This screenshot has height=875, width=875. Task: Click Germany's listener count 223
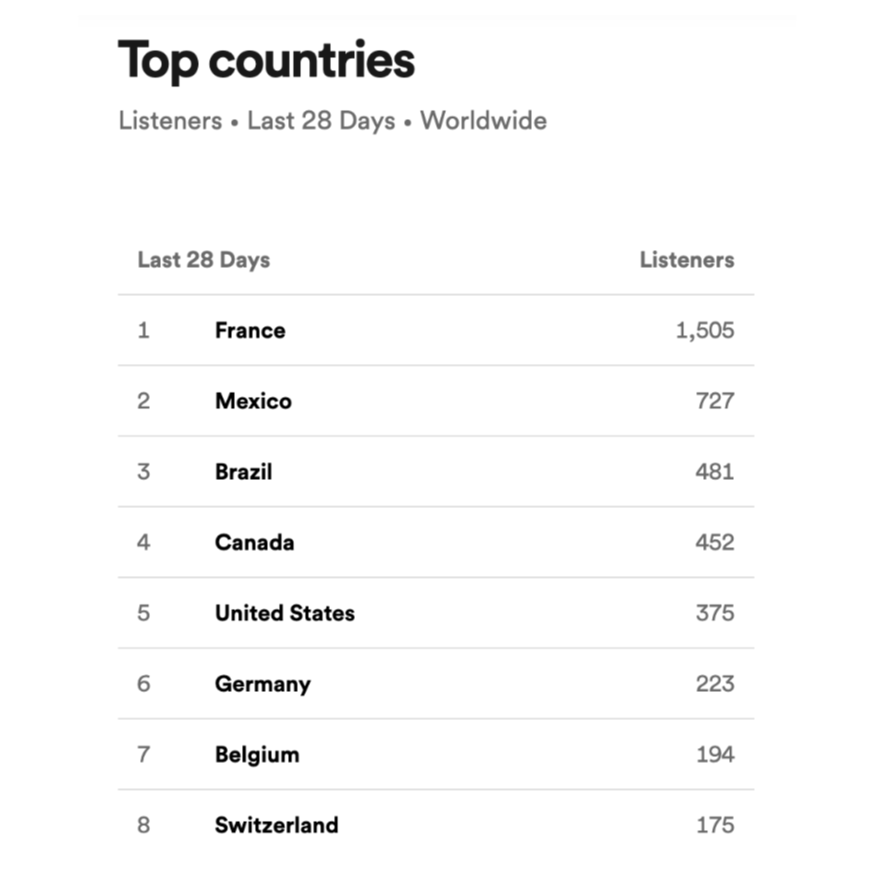[715, 684]
